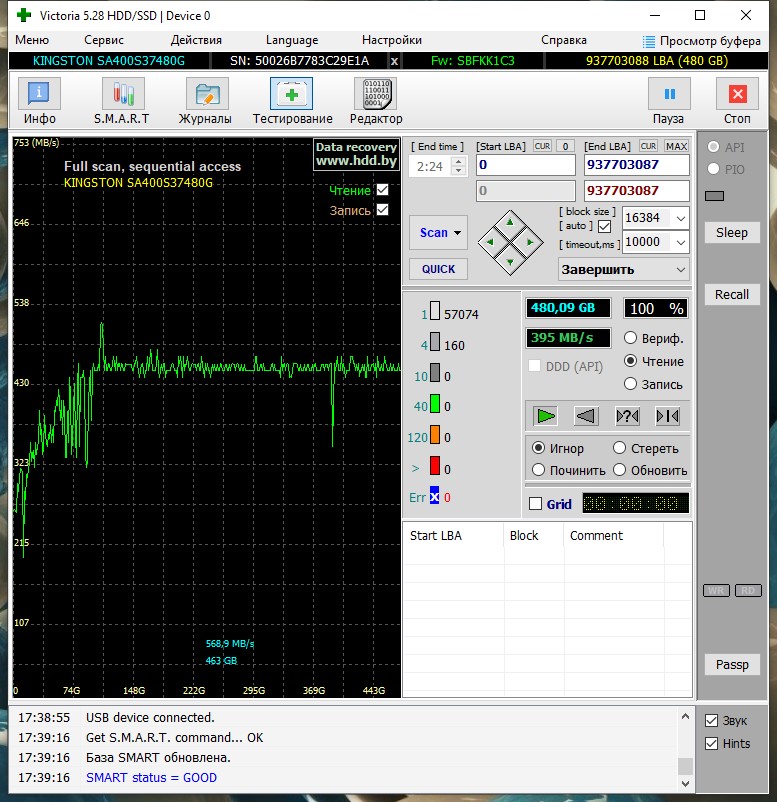The width and height of the screenshot is (777, 802).
Task: Toggle the Hints checkbox
Action: click(x=712, y=744)
